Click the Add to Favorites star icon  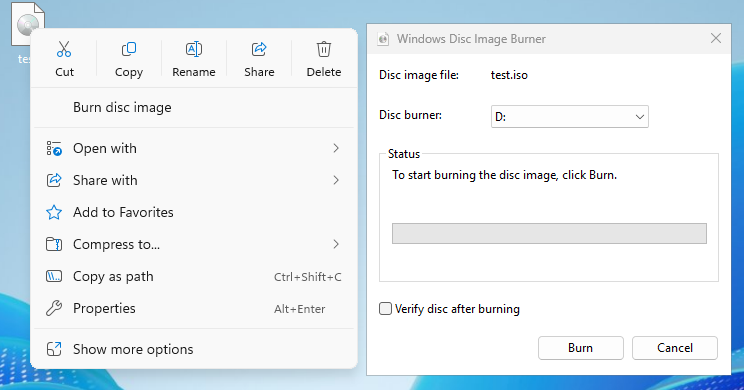pyautogui.click(x=54, y=212)
